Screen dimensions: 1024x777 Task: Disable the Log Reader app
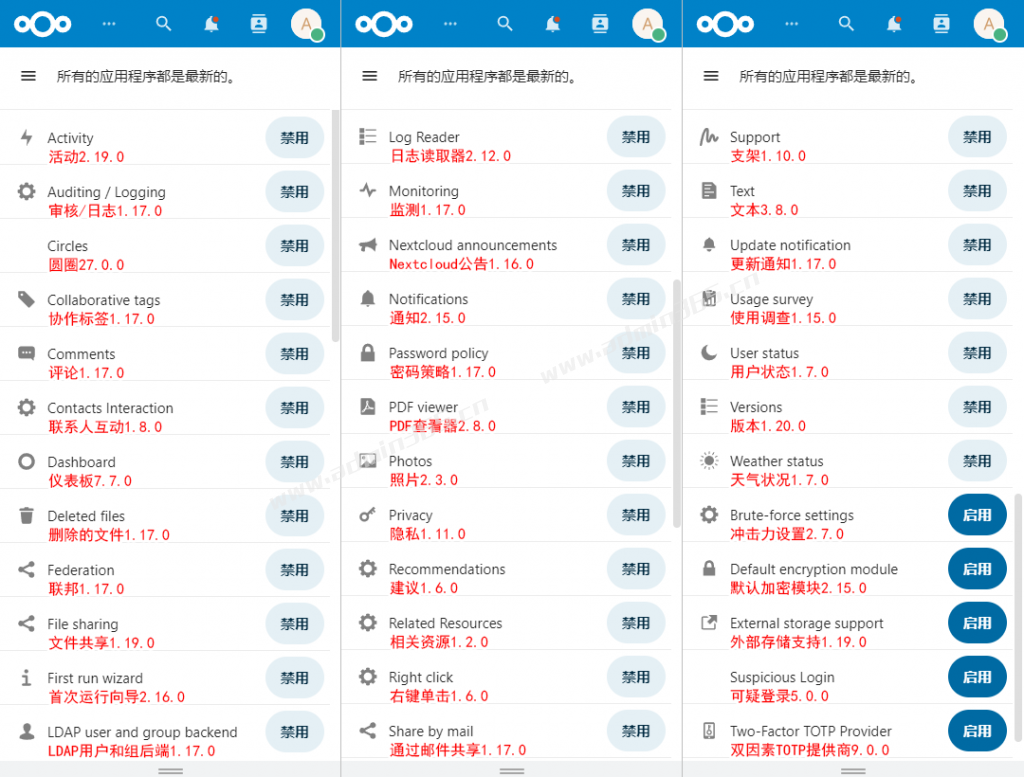635,136
